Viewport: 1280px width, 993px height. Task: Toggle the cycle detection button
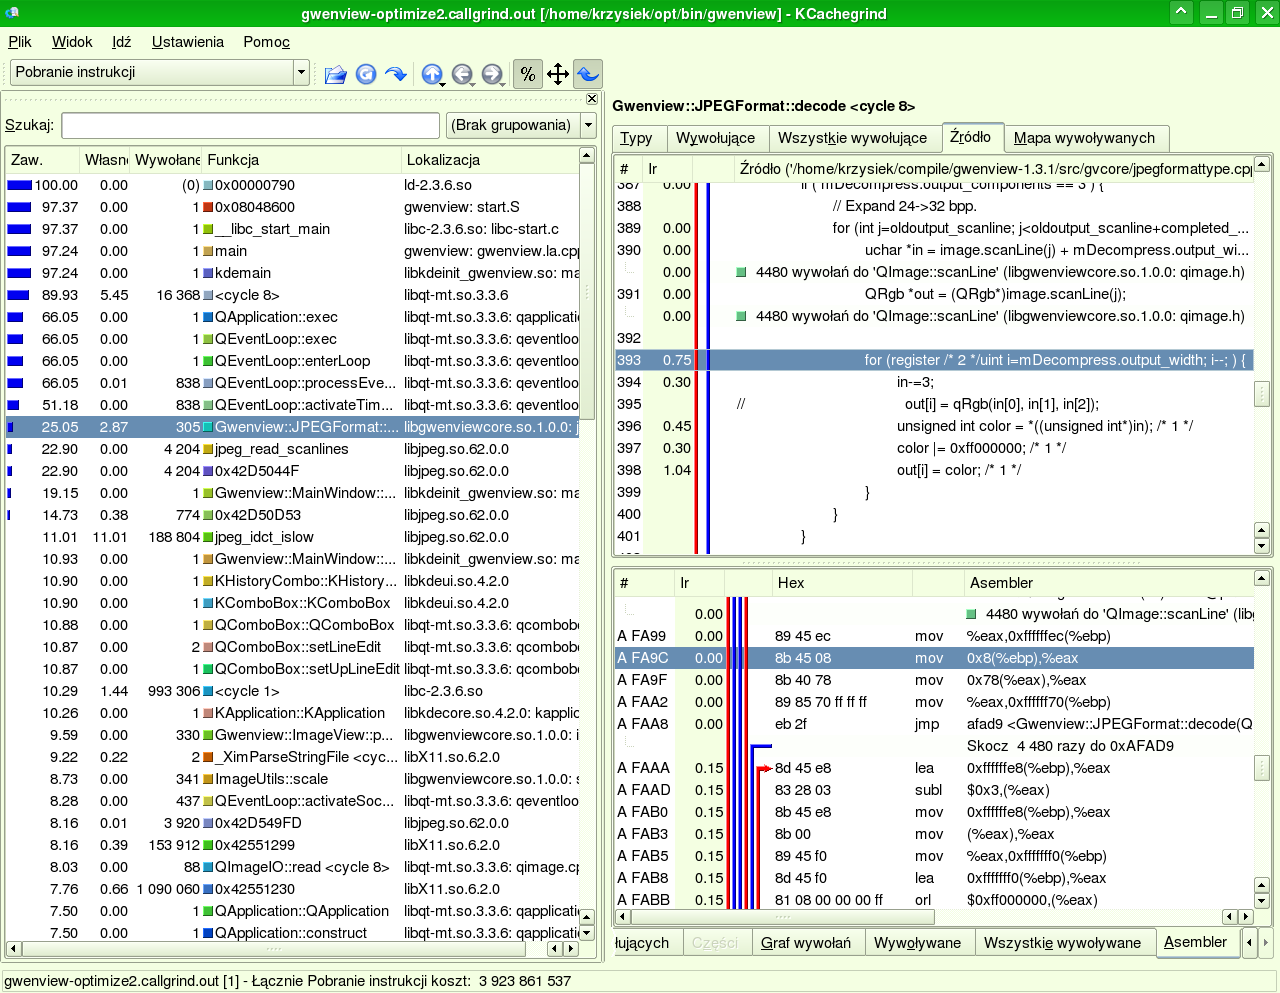(588, 74)
